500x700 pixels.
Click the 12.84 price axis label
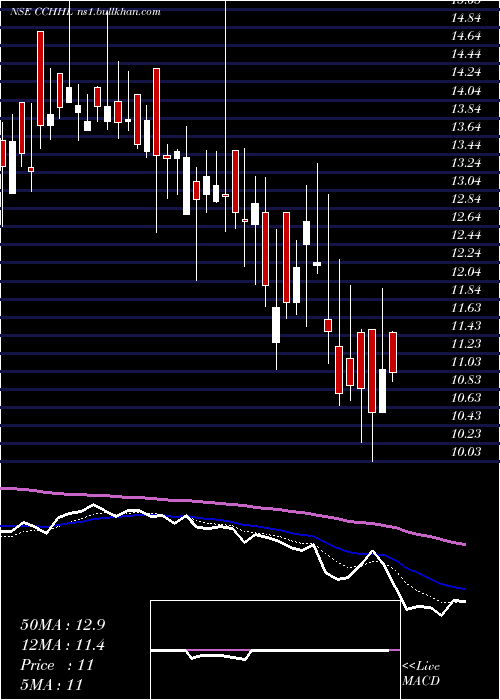(467, 199)
